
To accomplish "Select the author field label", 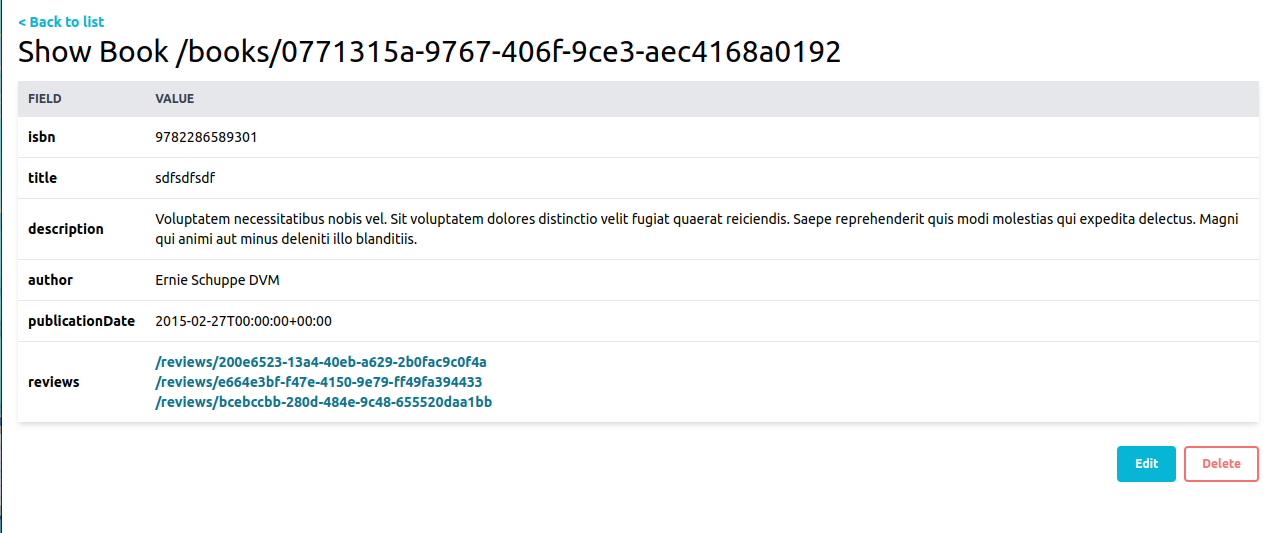I will pos(50,280).
